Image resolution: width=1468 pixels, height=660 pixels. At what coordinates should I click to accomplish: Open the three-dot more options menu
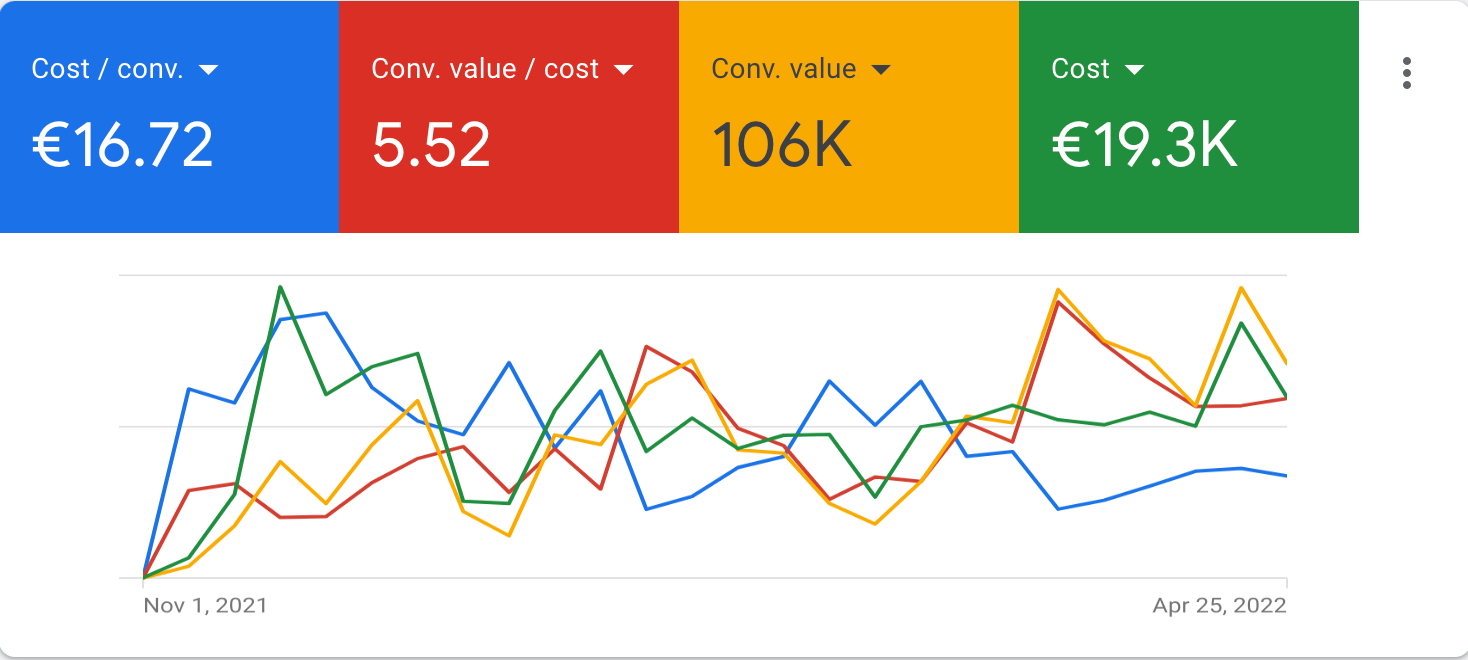click(1407, 73)
